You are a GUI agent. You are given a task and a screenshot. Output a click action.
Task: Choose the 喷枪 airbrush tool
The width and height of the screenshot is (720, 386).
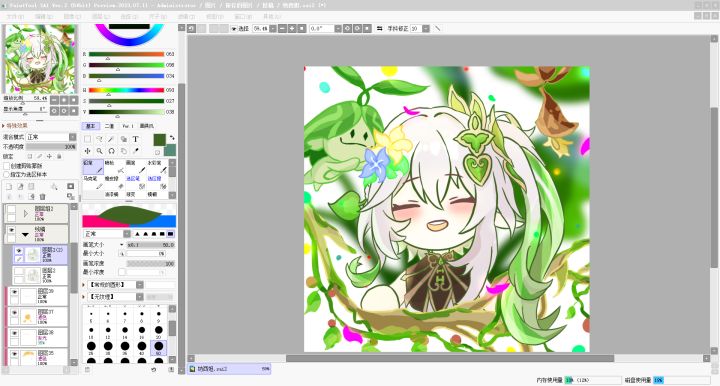[114, 167]
